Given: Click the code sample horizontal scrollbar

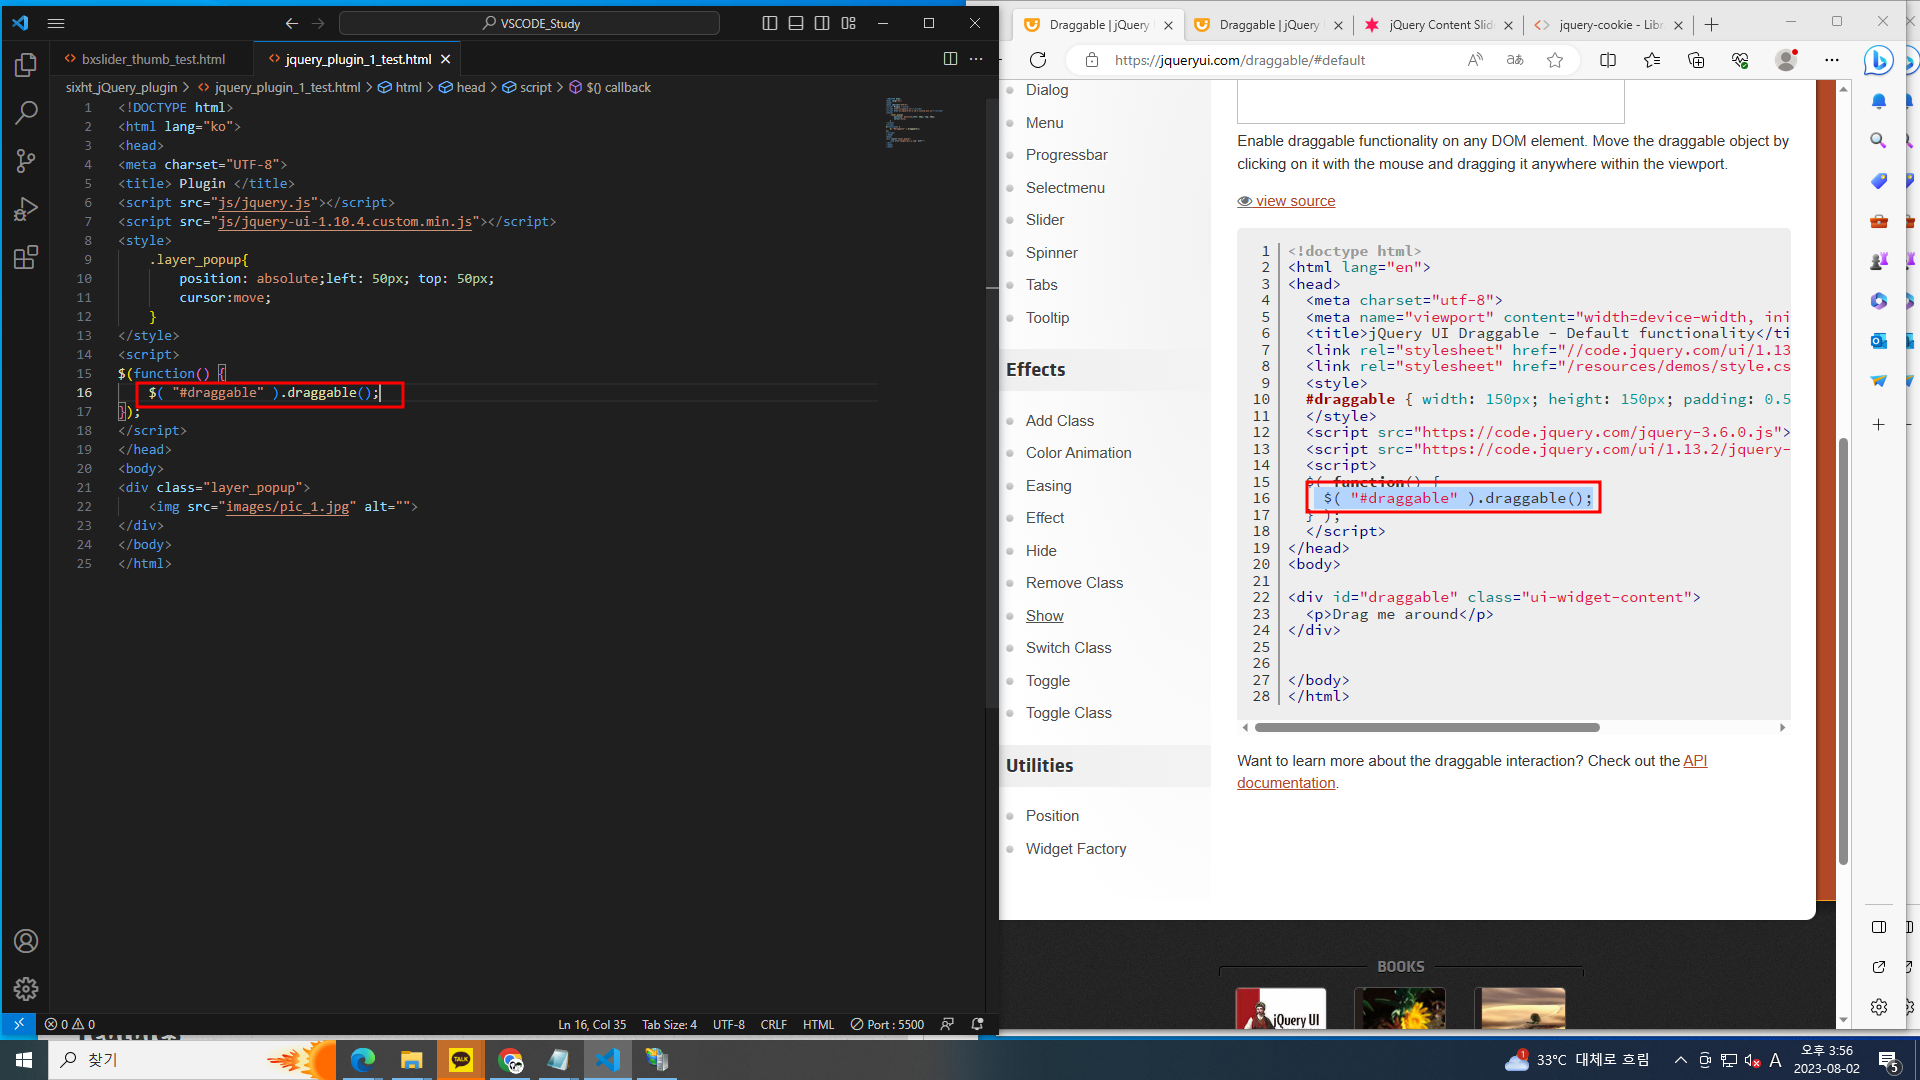Looking at the screenshot, I should coord(1427,728).
